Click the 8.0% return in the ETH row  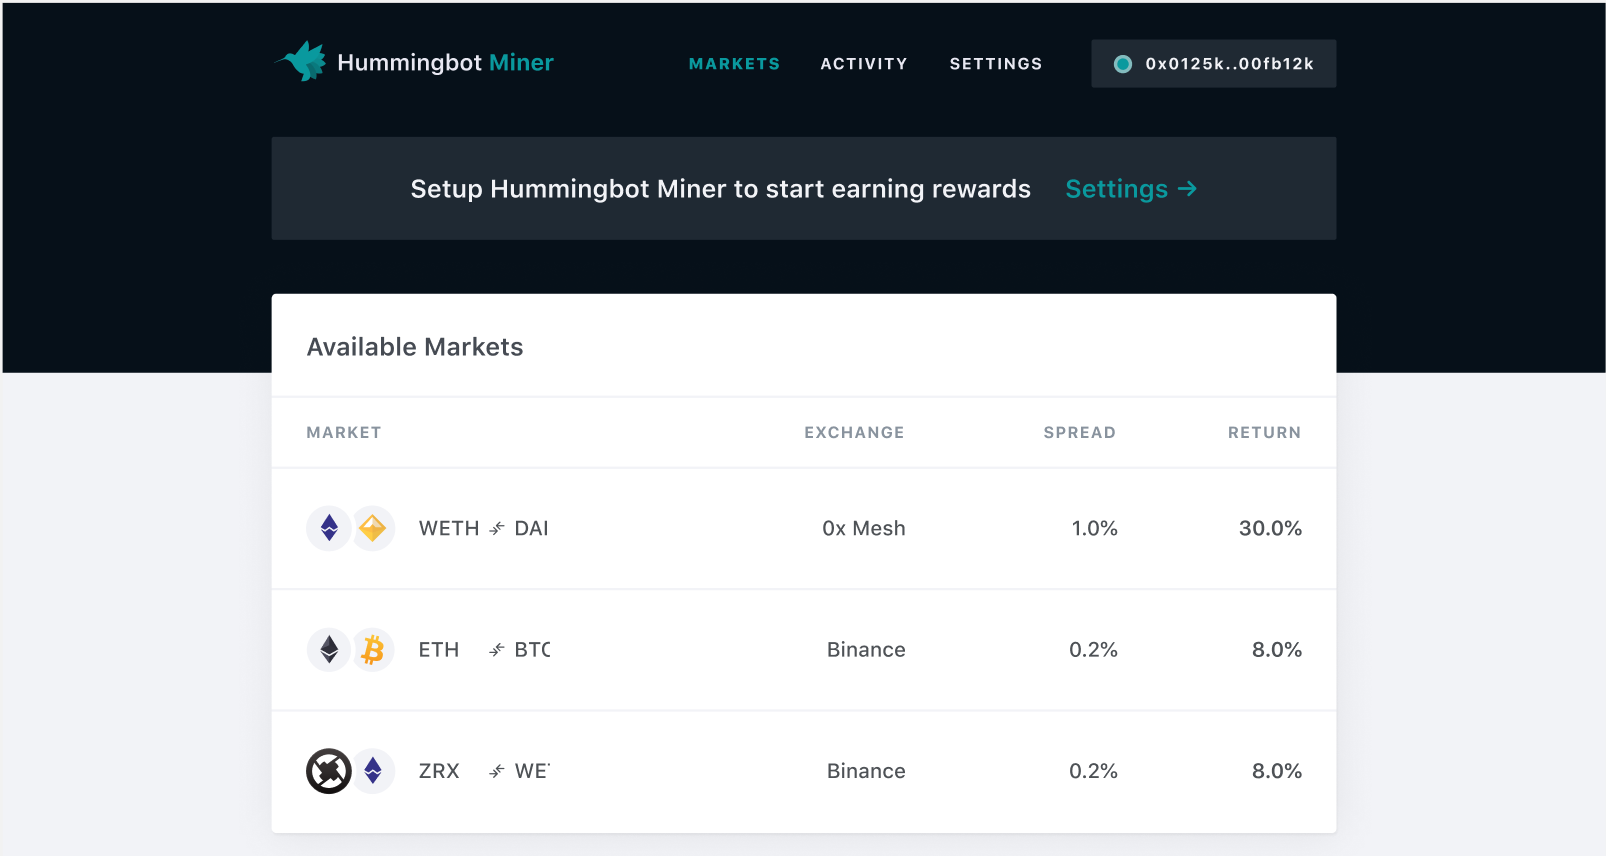1277,650
